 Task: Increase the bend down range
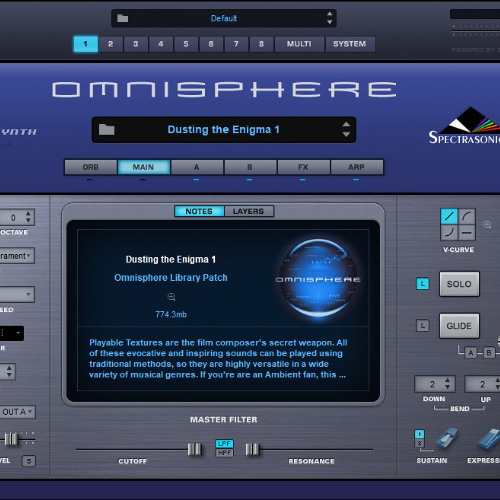tap(448, 380)
